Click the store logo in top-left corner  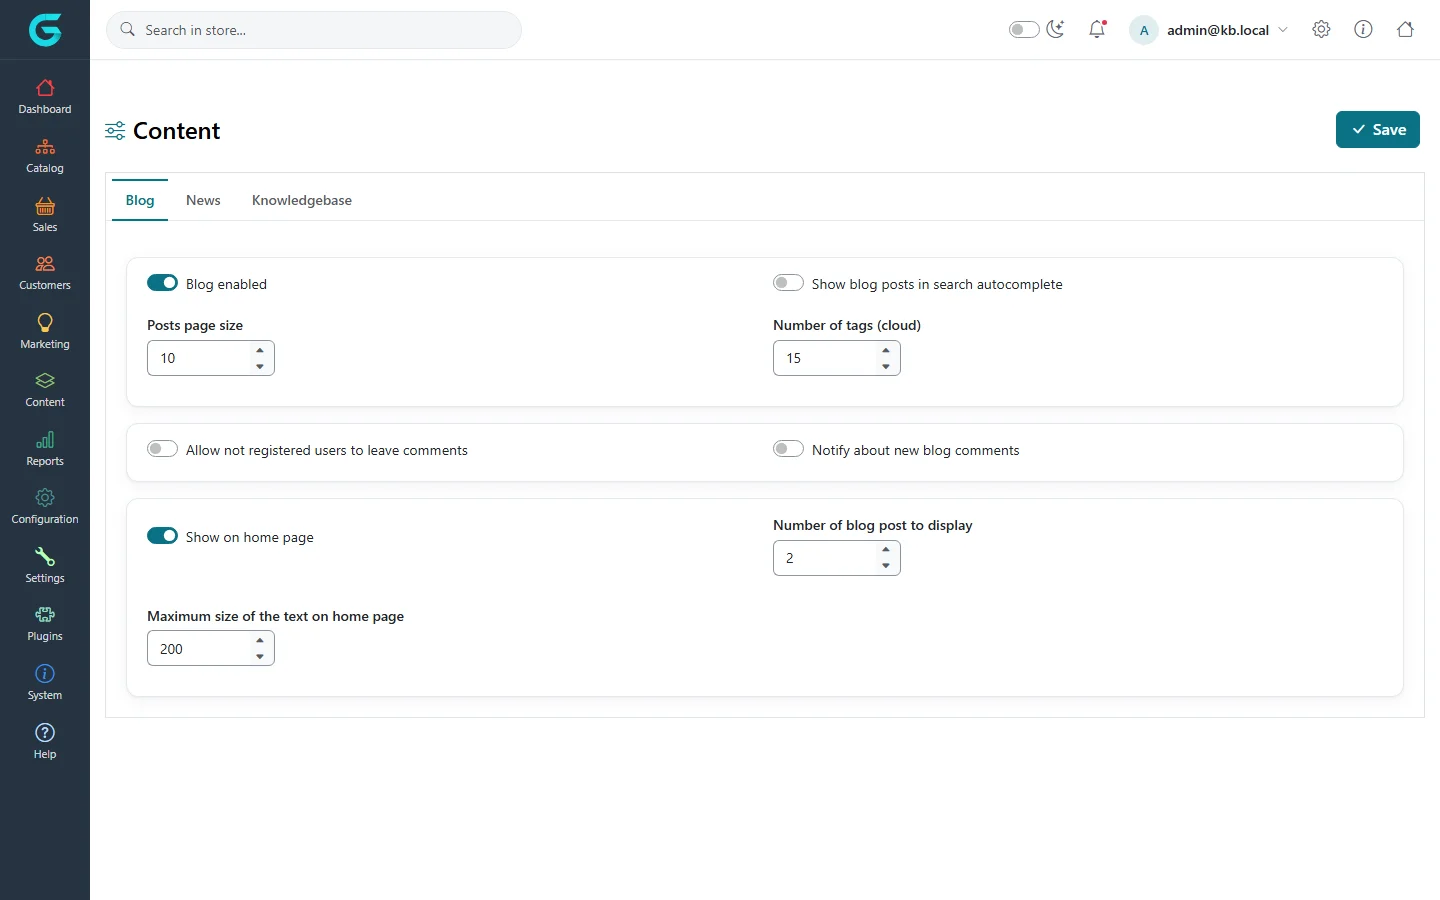45,30
